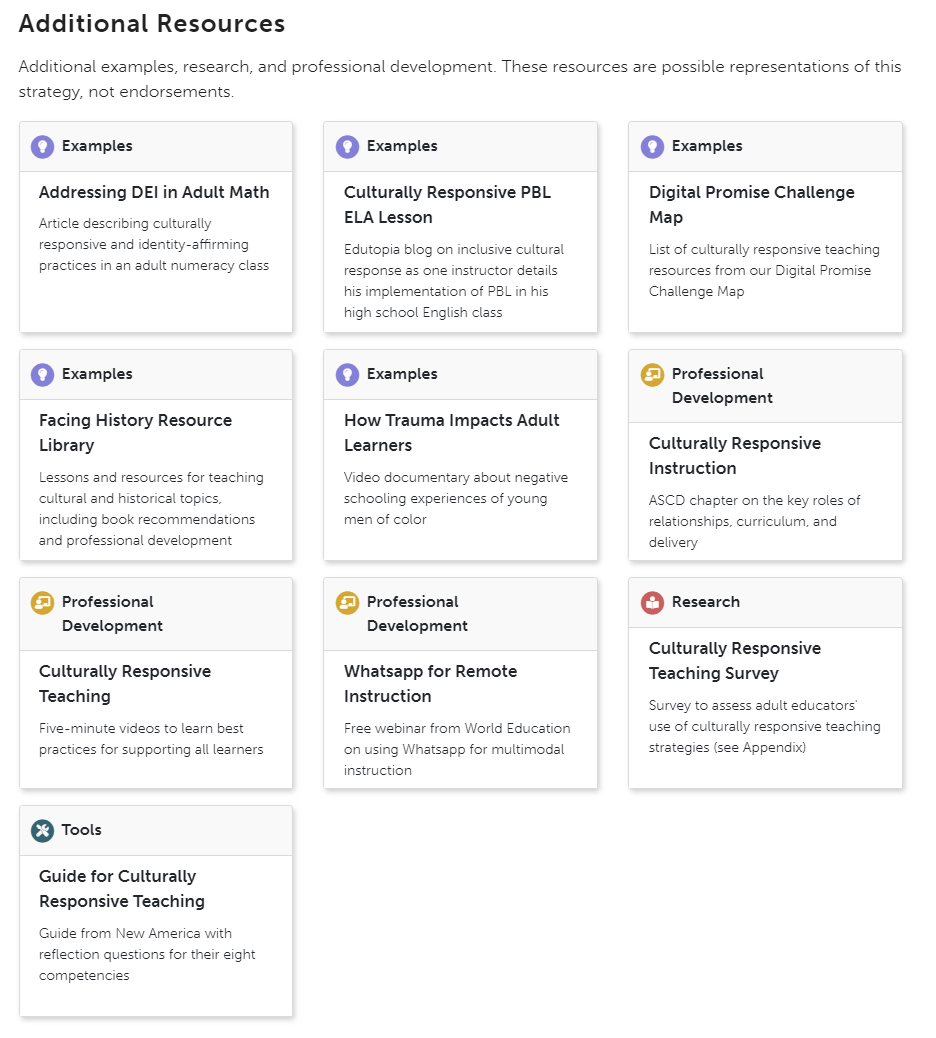
Task: Open Digital Promise Challenge Map resource
Action: tap(751, 204)
